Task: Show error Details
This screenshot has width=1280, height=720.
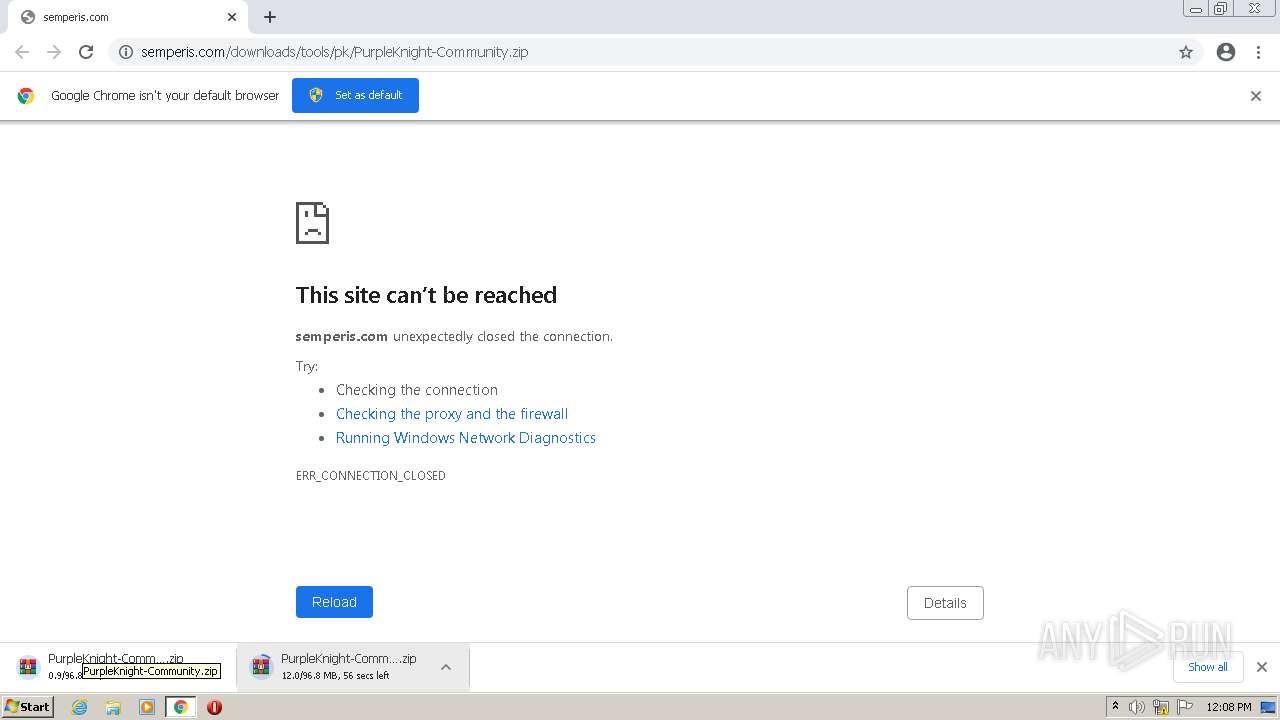Action: coord(945,603)
